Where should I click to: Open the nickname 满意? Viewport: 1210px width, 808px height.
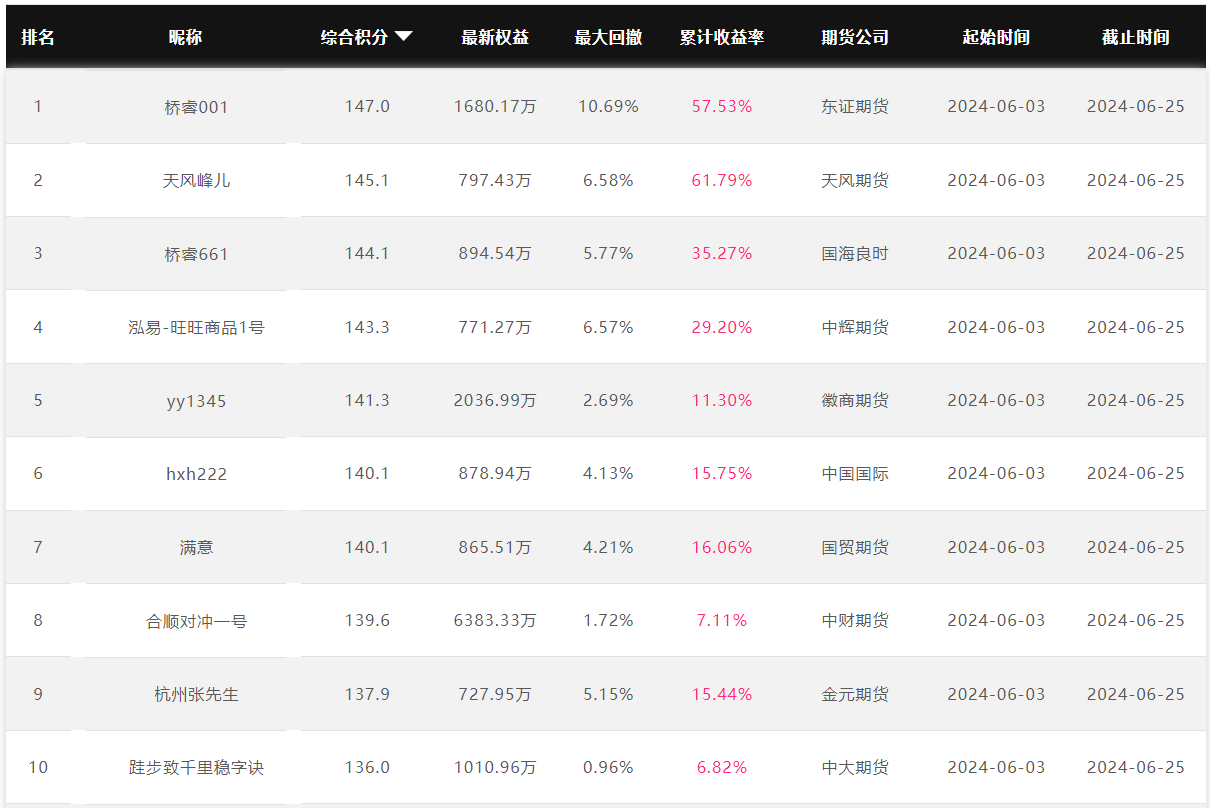(196, 547)
